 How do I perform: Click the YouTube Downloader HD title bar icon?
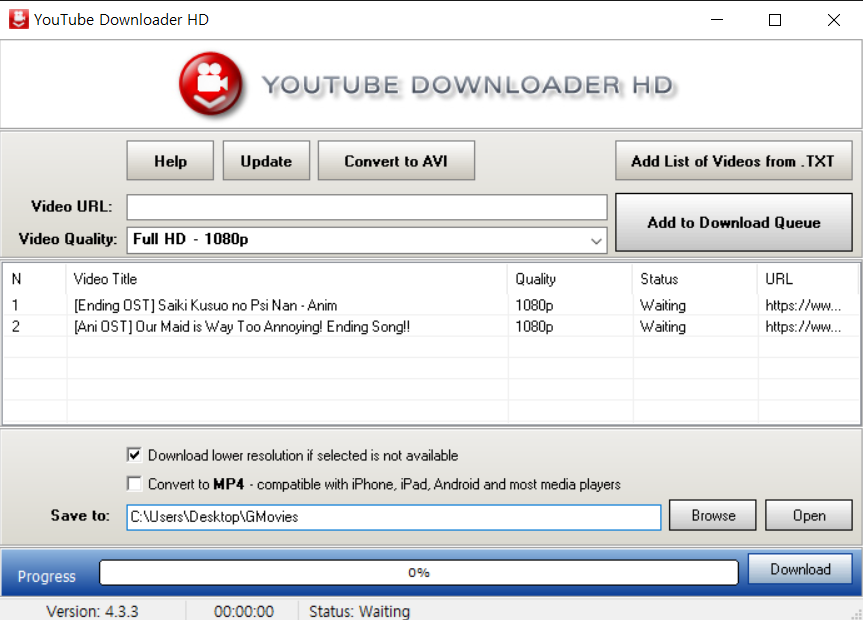coord(18,19)
